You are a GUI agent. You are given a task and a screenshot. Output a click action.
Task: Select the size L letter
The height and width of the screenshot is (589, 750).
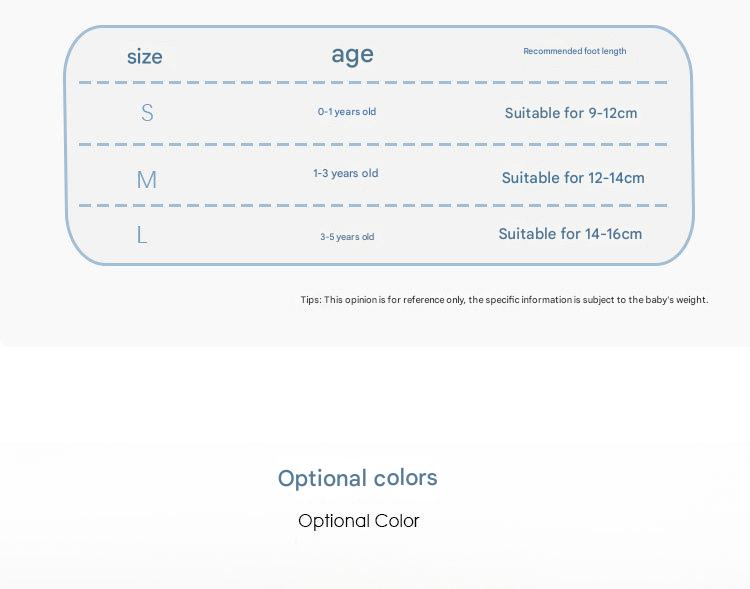[142, 235]
